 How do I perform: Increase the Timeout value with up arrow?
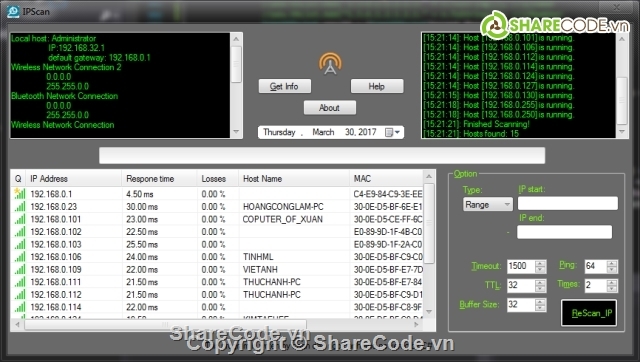[x=540, y=263]
